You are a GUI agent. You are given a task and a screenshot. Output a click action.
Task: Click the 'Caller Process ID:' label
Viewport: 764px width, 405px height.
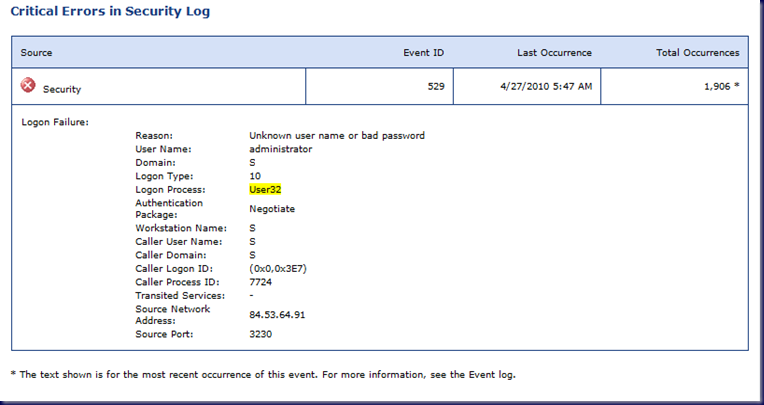pyautogui.click(x=177, y=282)
